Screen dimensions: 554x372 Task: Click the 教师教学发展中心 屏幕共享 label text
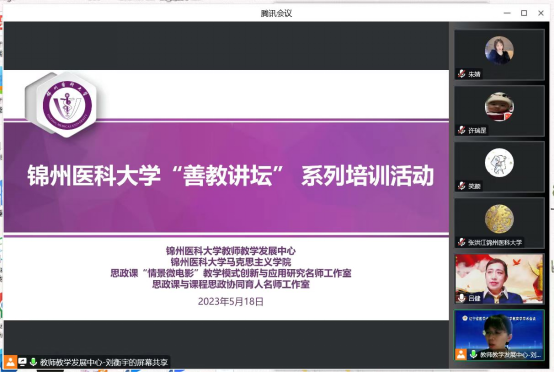[x=104, y=362]
